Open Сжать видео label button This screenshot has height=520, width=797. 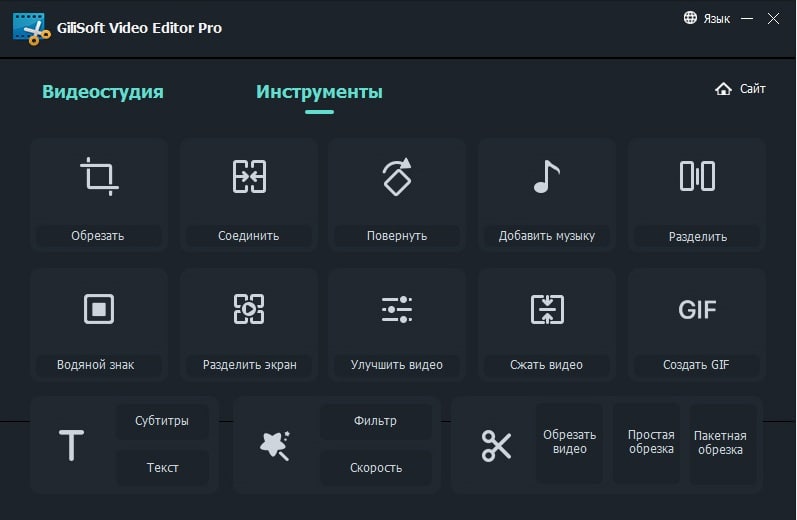click(x=547, y=365)
